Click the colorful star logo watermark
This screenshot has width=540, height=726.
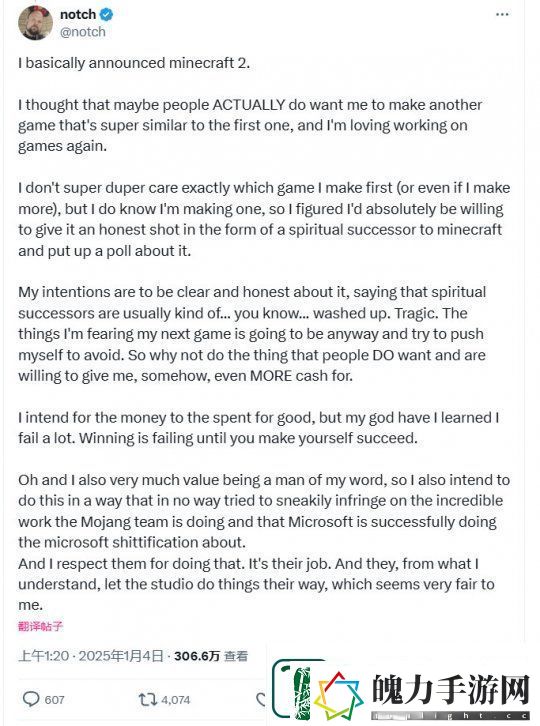coord(339,696)
